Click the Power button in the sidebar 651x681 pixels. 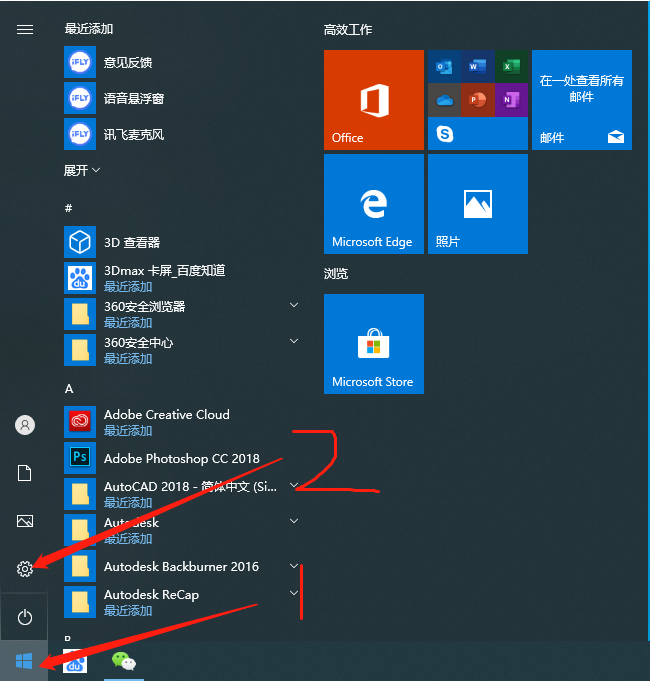pyautogui.click(x=25, y=617)
